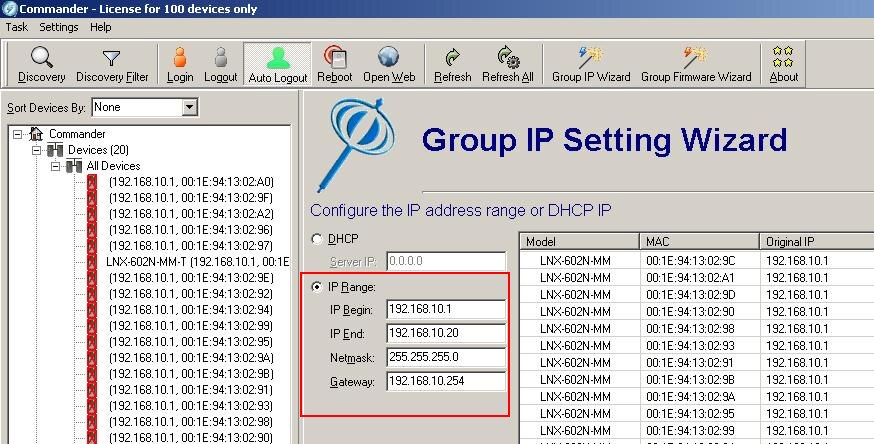The height and width of the screenshot is (444, 874).
Task: Click the Gateway input field
Action: click(x=446, y=381)
